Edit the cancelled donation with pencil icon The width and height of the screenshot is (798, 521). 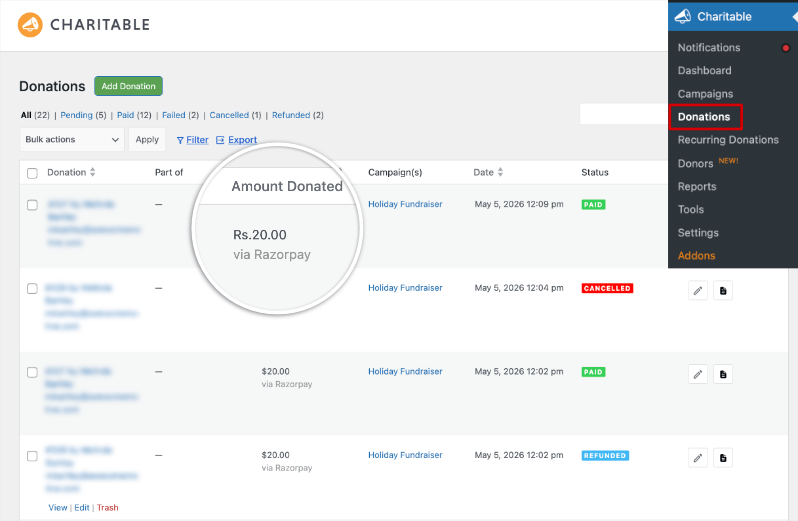point(698,291)
